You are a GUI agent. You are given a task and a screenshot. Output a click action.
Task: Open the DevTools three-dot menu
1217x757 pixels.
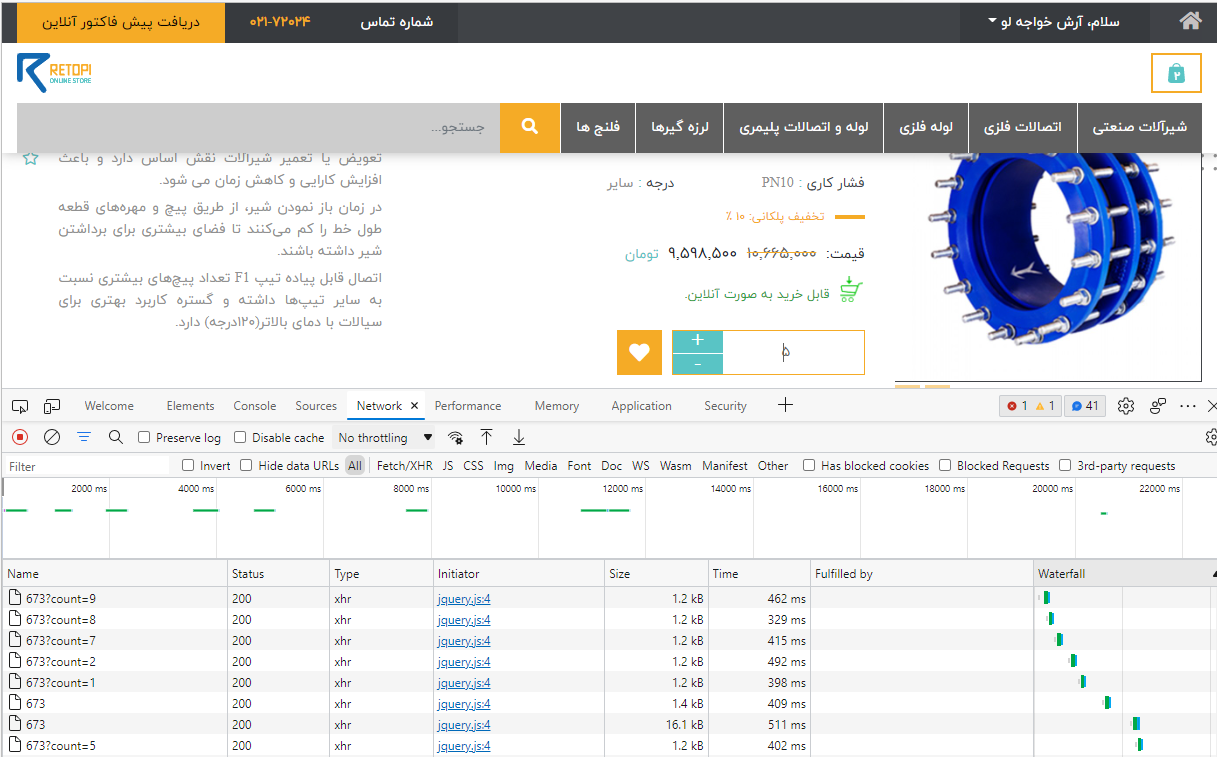pos(1187,405)
